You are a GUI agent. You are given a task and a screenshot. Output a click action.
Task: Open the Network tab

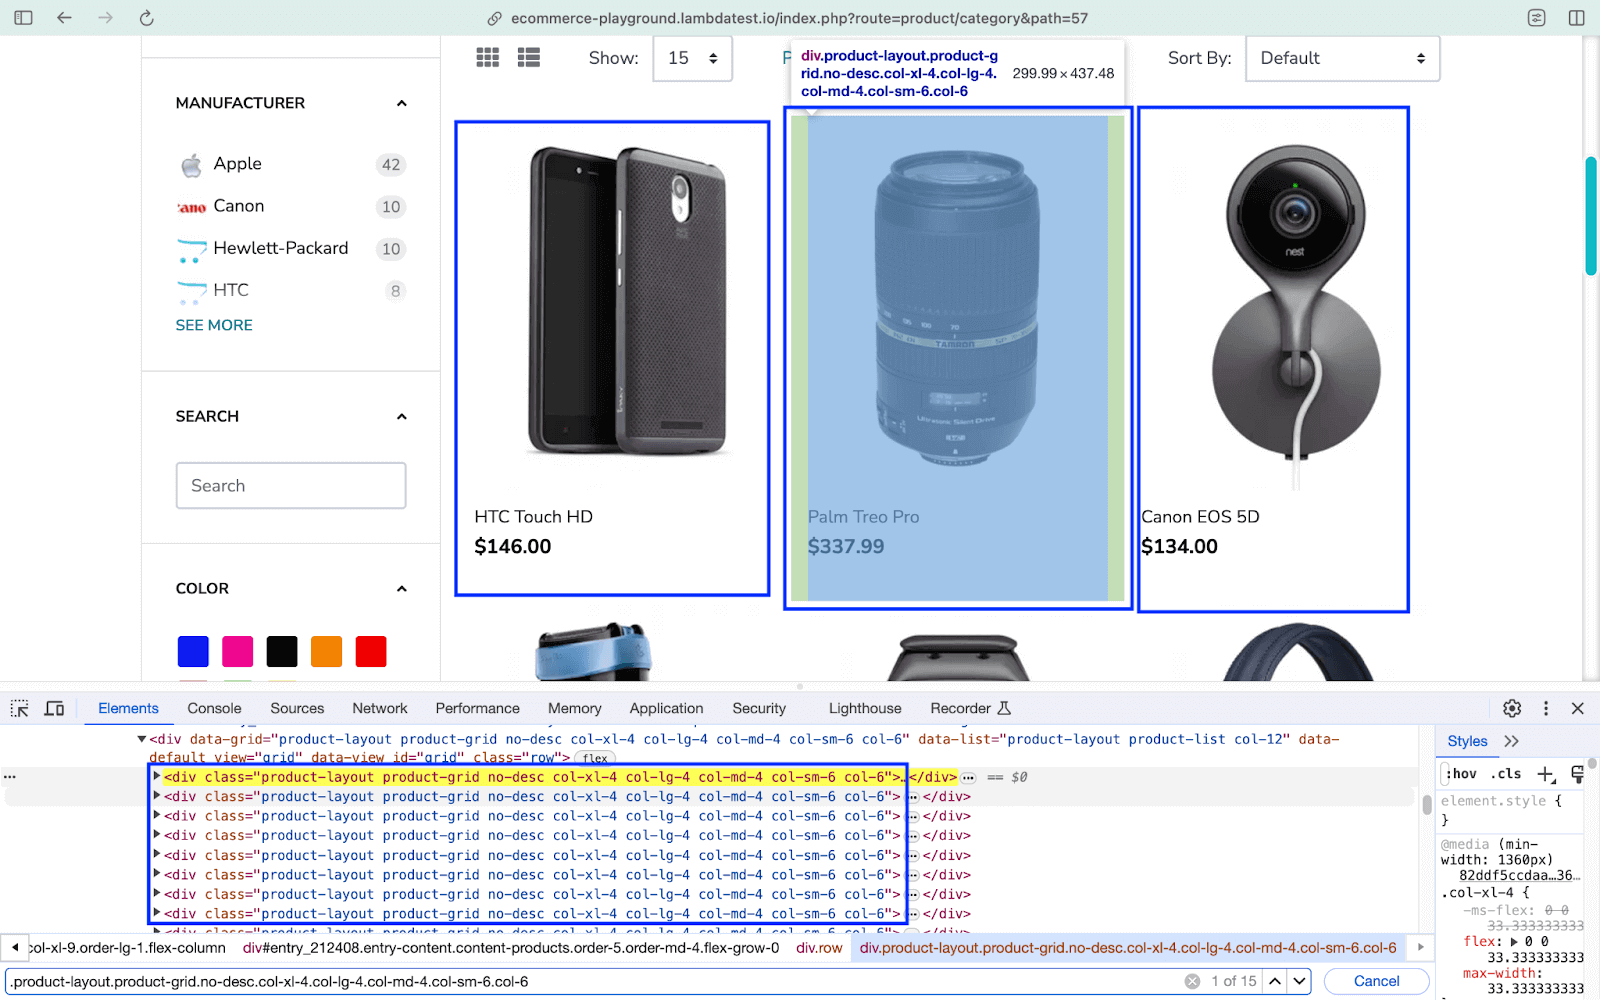tap(380, 708)
